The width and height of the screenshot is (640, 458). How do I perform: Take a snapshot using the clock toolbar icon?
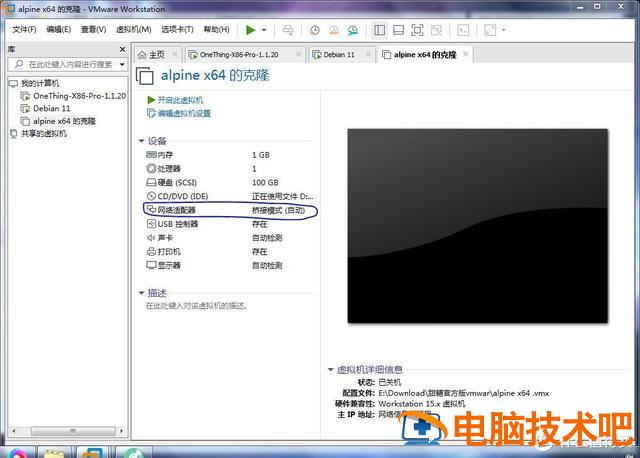click(315, 30)
